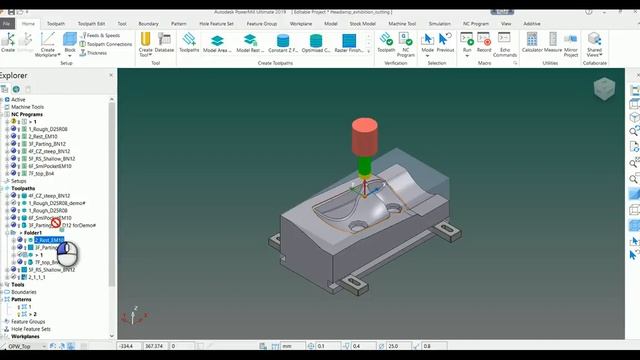This screenshot has width=640, height=360.
Task: Open Feeds & Speeds
Action: (100, 36)
